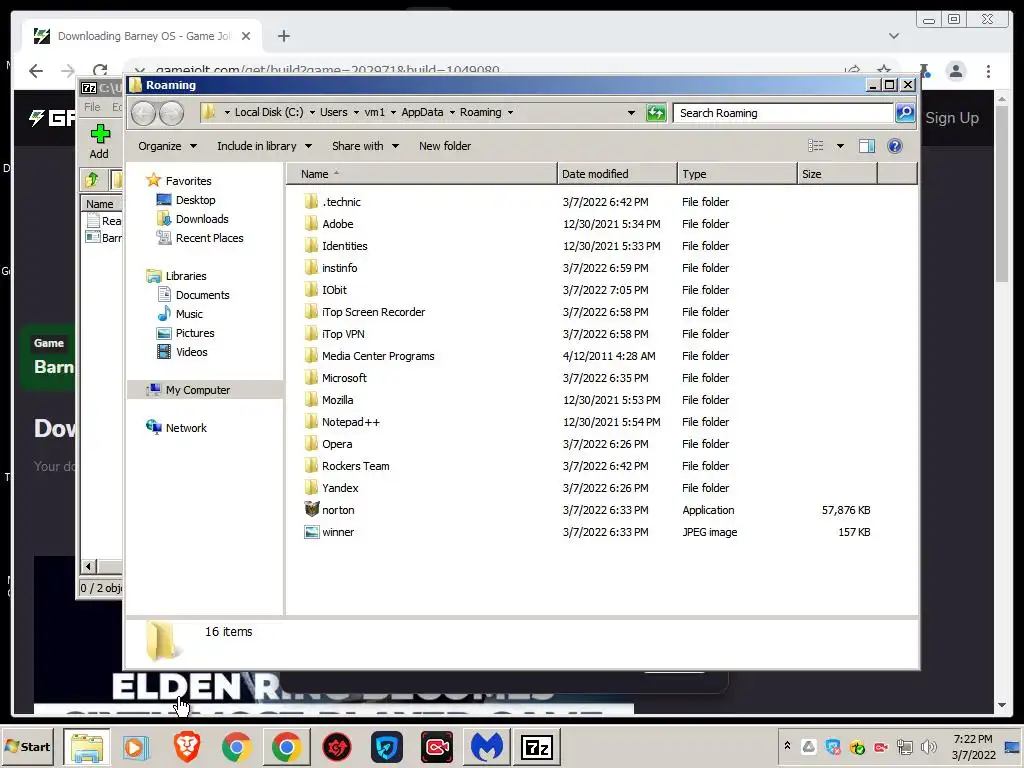This screenshot has height=768, width=1024.
Task: Toggle the preview pane icon
Action: pos(867,146)
